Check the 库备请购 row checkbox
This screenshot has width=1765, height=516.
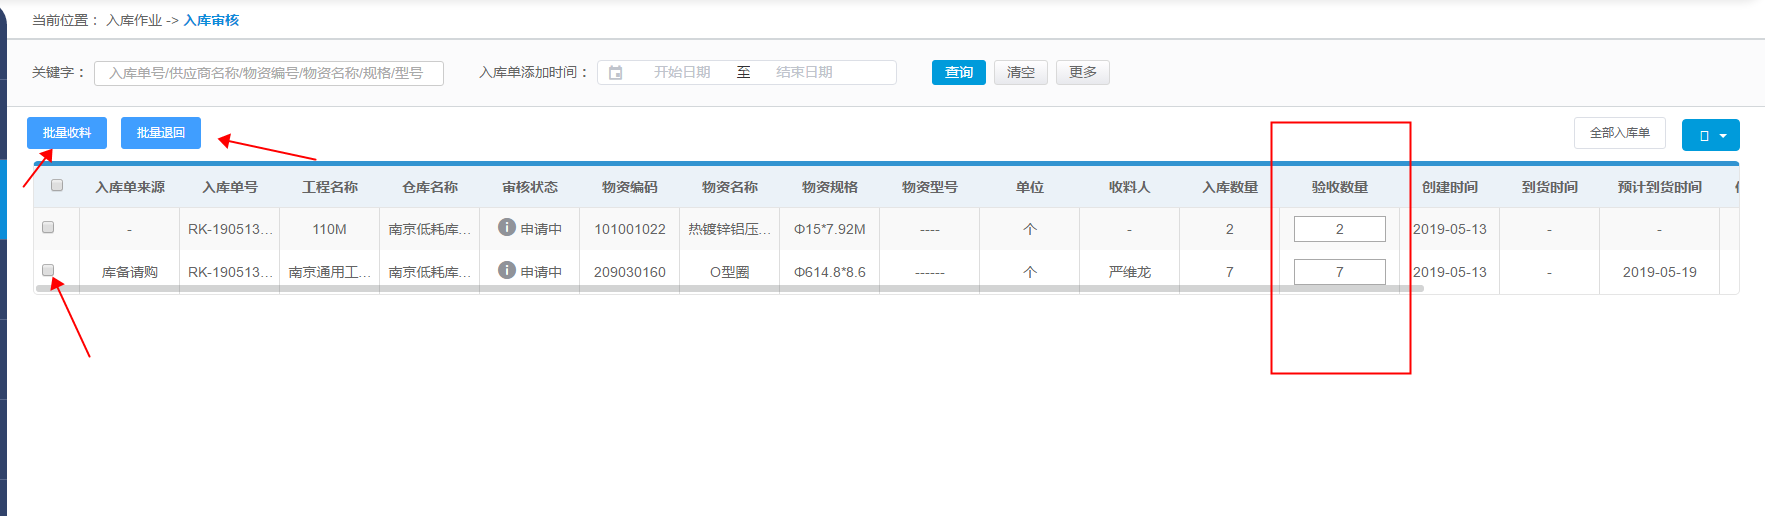[48, 270]
